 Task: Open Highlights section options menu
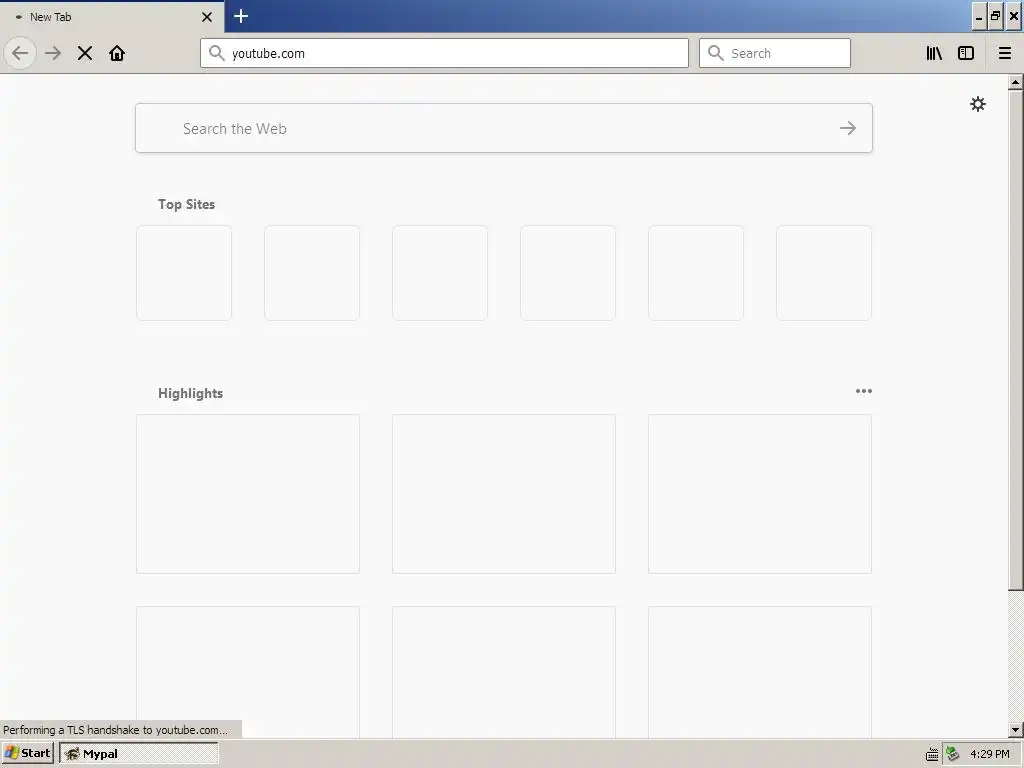pos(863,391)
